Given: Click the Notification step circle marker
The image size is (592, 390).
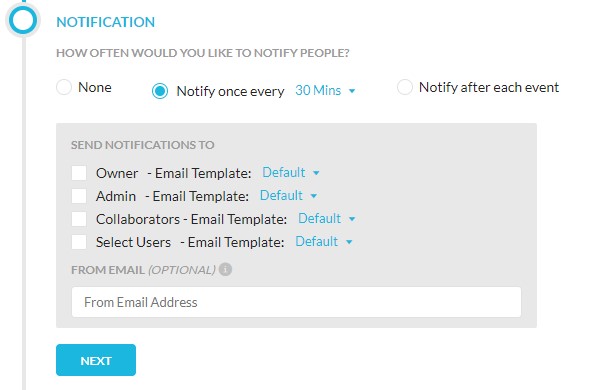Looking at the screenshot, I should [23, 20].
